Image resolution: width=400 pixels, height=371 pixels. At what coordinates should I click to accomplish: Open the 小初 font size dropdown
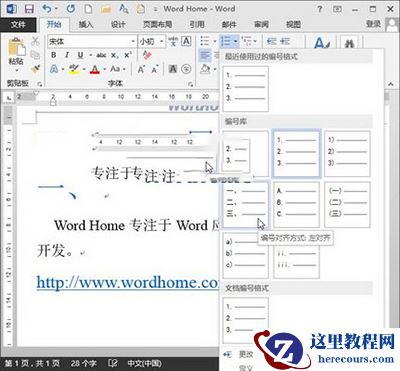[162, 41]
